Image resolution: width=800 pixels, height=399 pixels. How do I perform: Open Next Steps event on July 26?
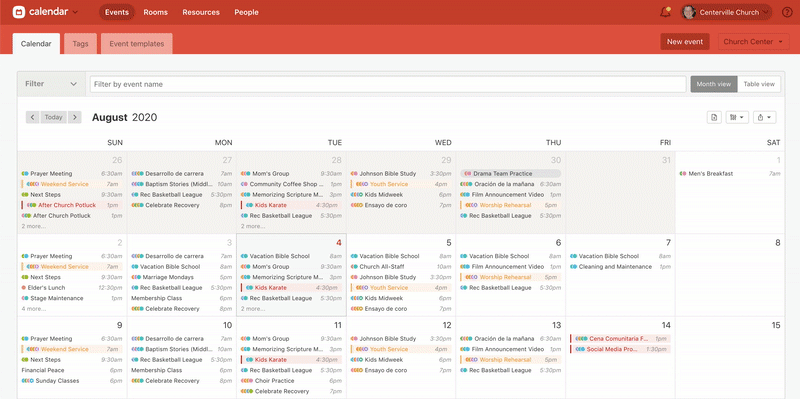71,194
